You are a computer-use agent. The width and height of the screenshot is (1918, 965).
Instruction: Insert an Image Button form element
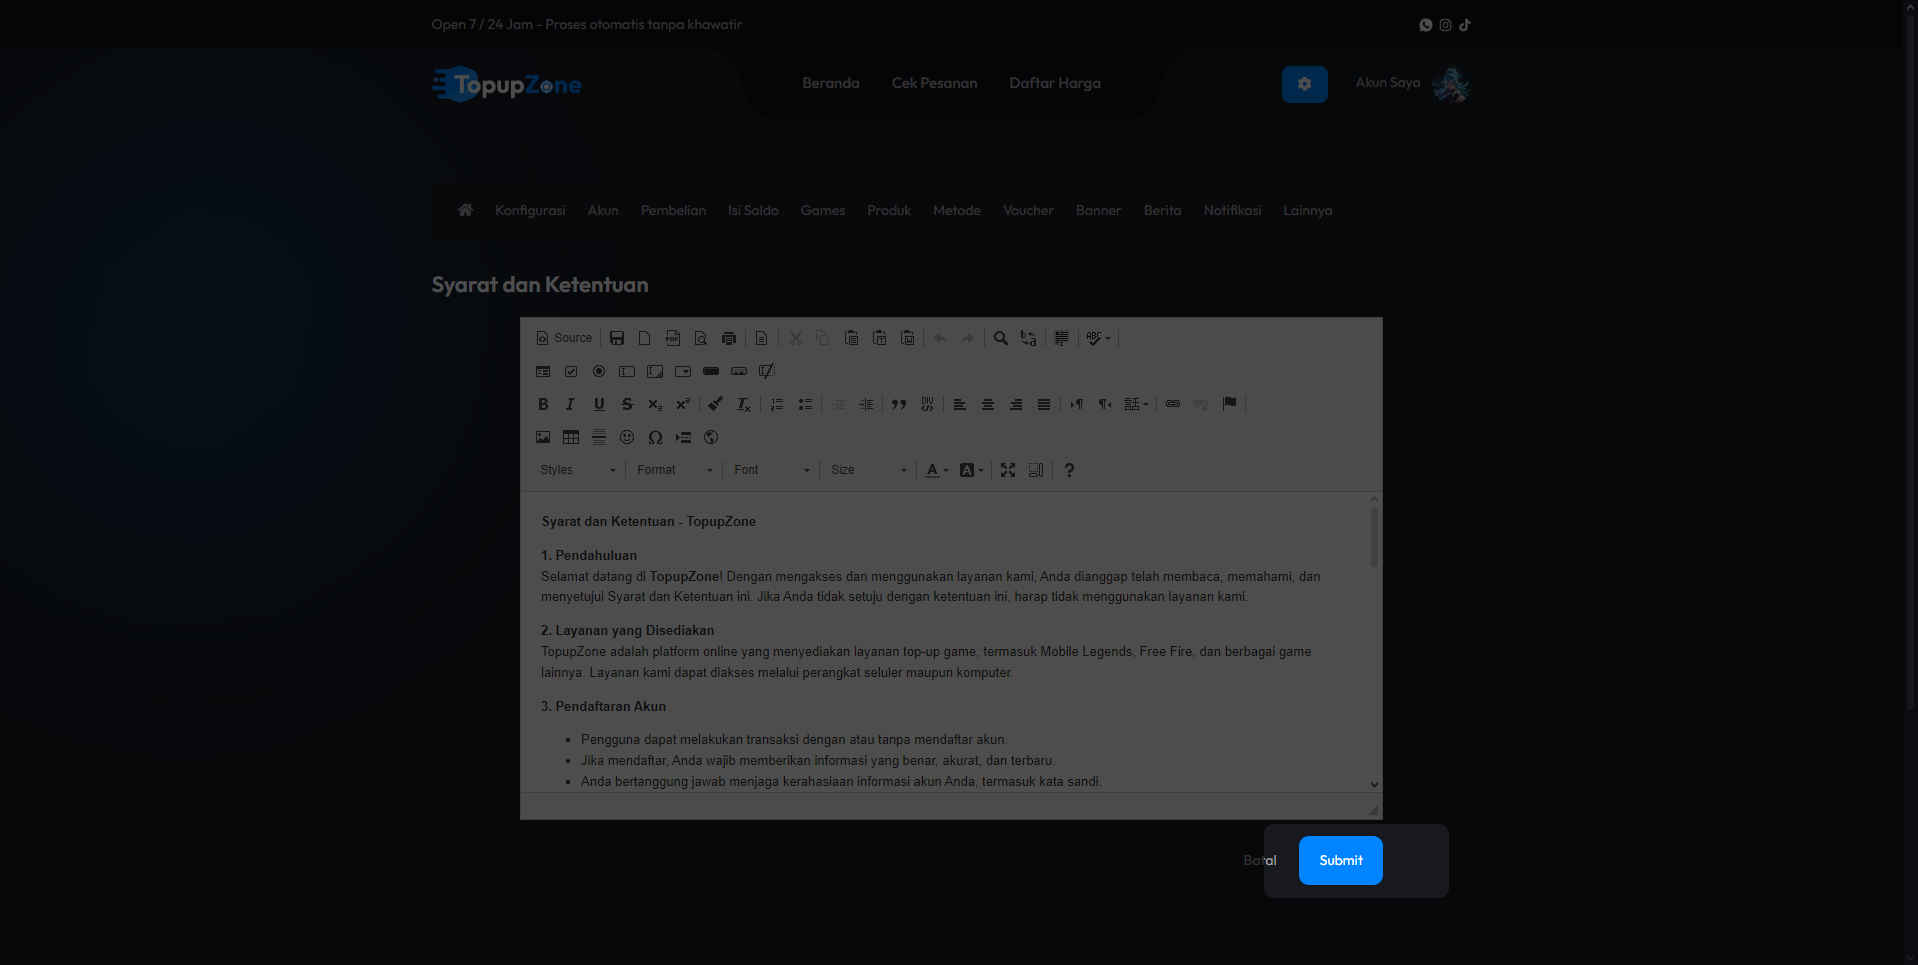(739, 371)
